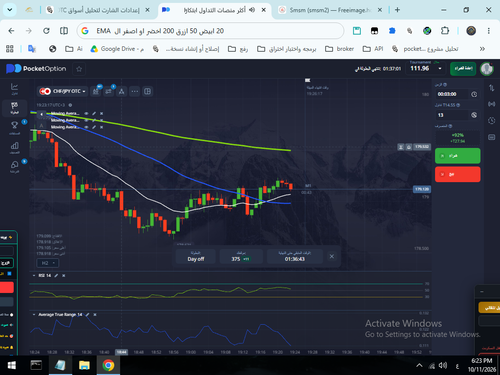This screenshot has width=500, height=375.
Task: Open pending trades clock icon in right rail
Action: pos(491,120)
